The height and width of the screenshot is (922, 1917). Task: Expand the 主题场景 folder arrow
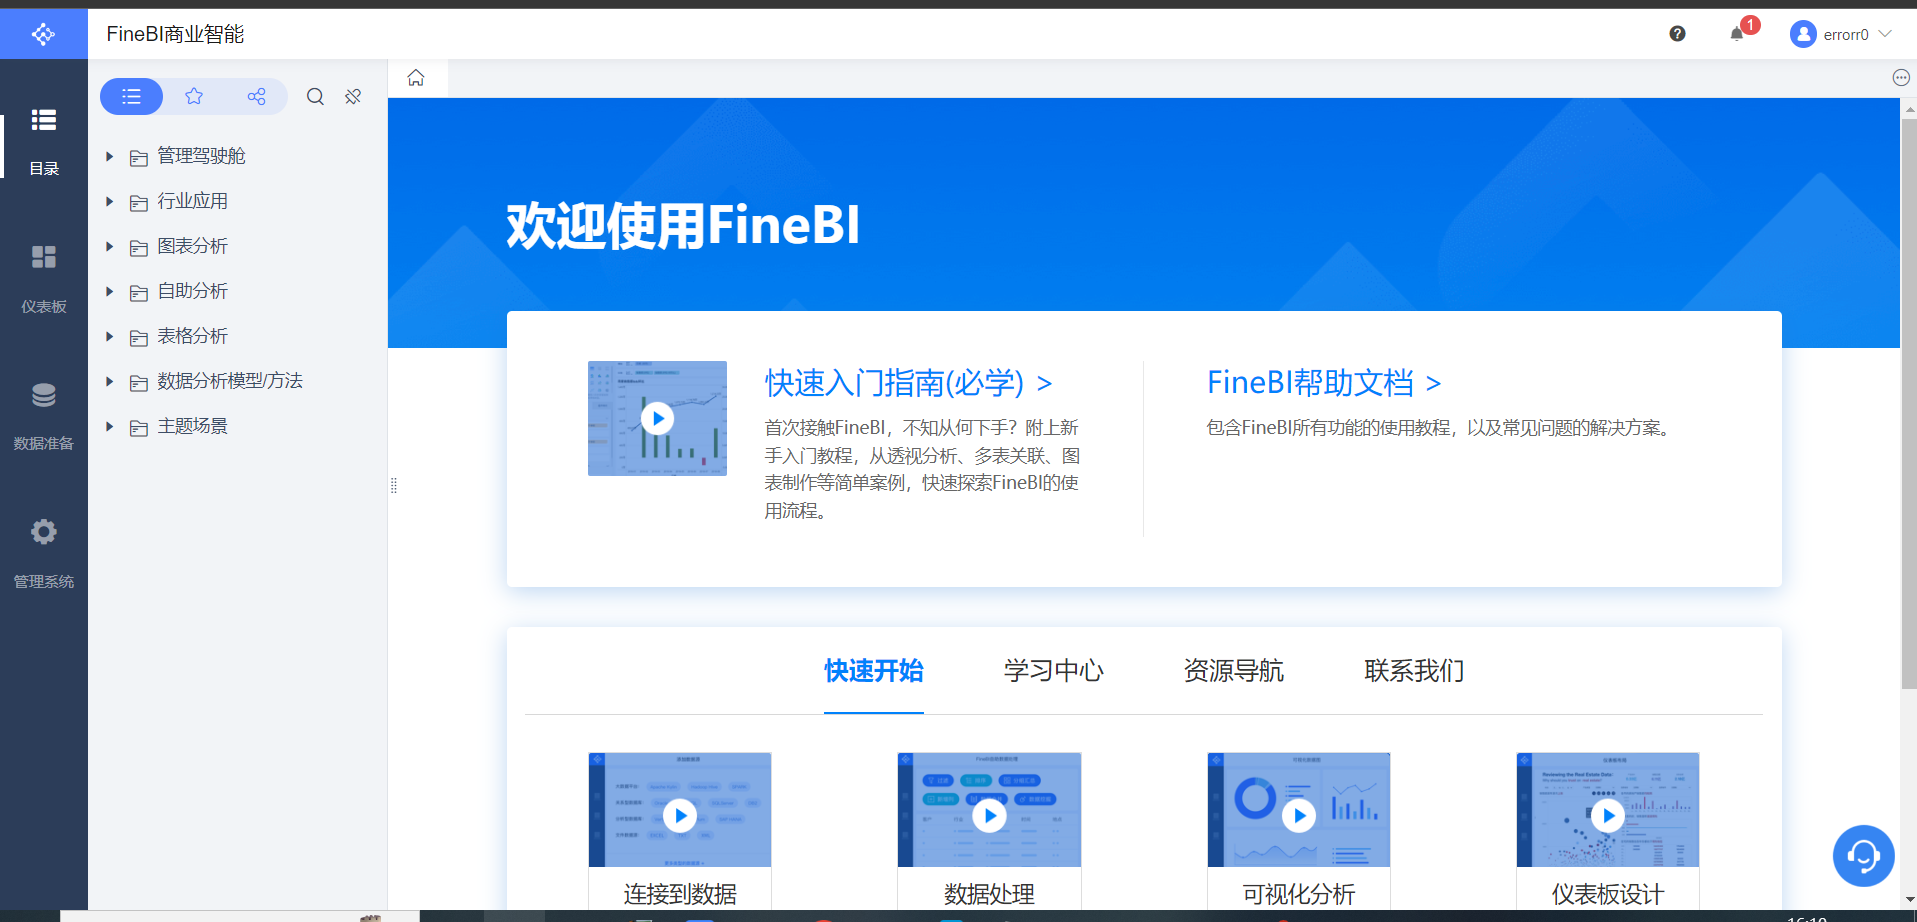click(110, 426)
